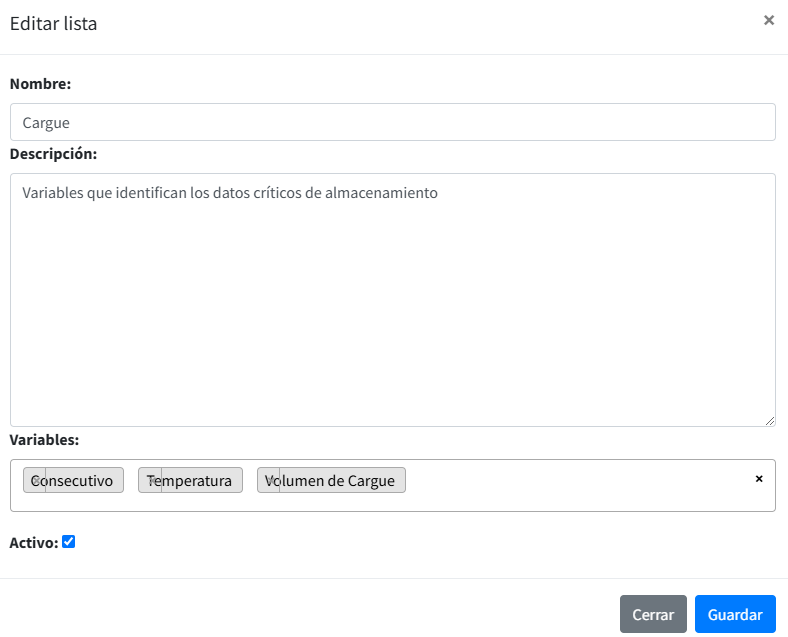
Task: Grab the Descripción textarea resize handle
Action: click(769, 421)
